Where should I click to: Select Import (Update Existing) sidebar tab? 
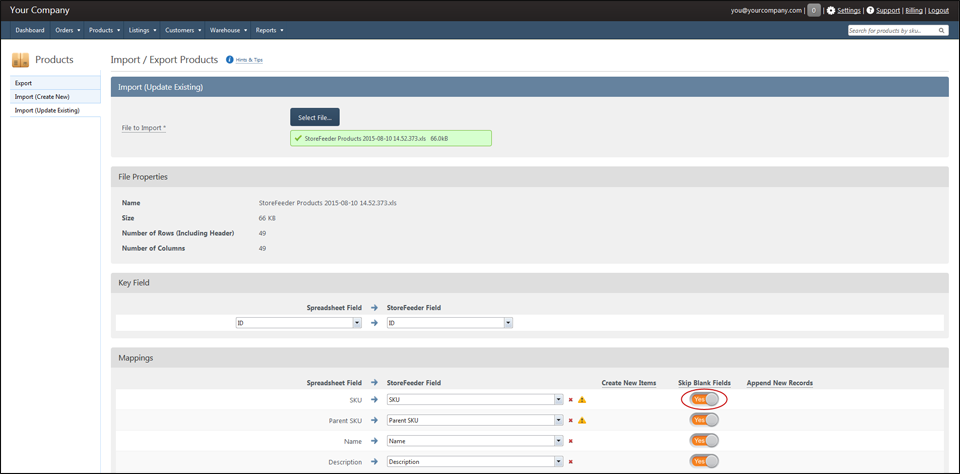pyautogui.click(x=56, y=110)
